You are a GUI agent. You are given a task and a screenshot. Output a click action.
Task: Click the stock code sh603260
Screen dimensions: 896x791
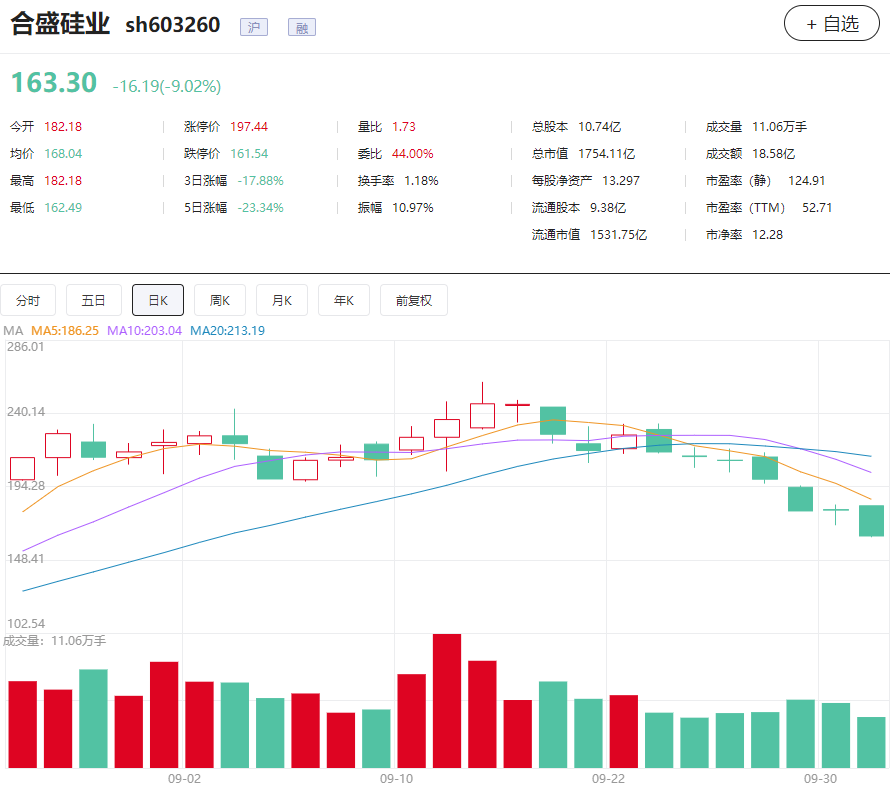[173, 25]
